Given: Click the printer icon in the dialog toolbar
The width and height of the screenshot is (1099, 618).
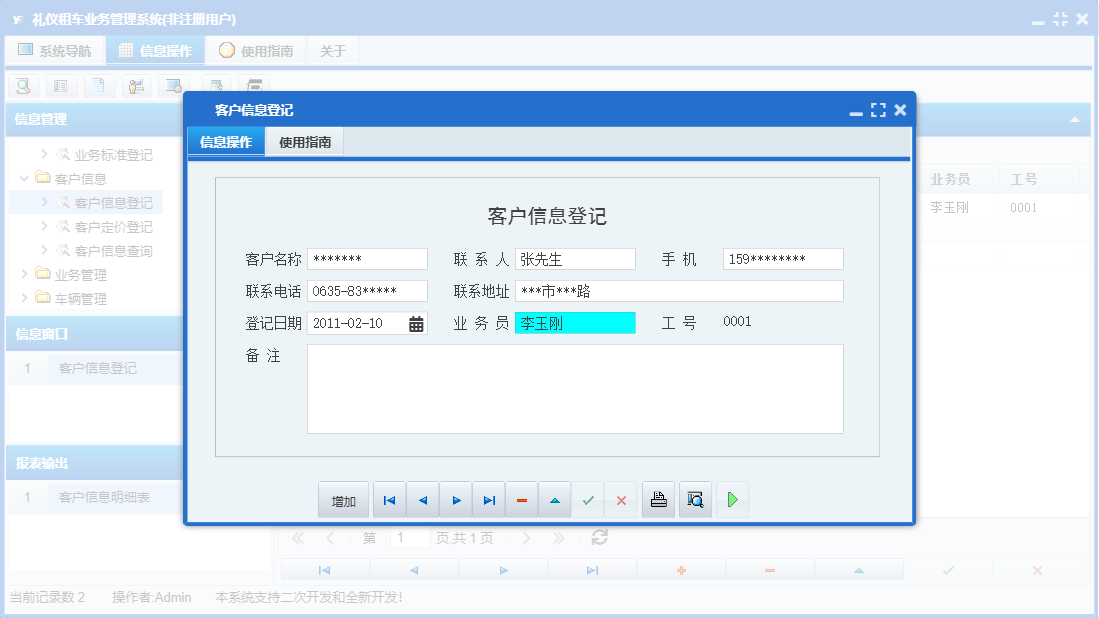Looking at the screenshot, I should [658, 499].
